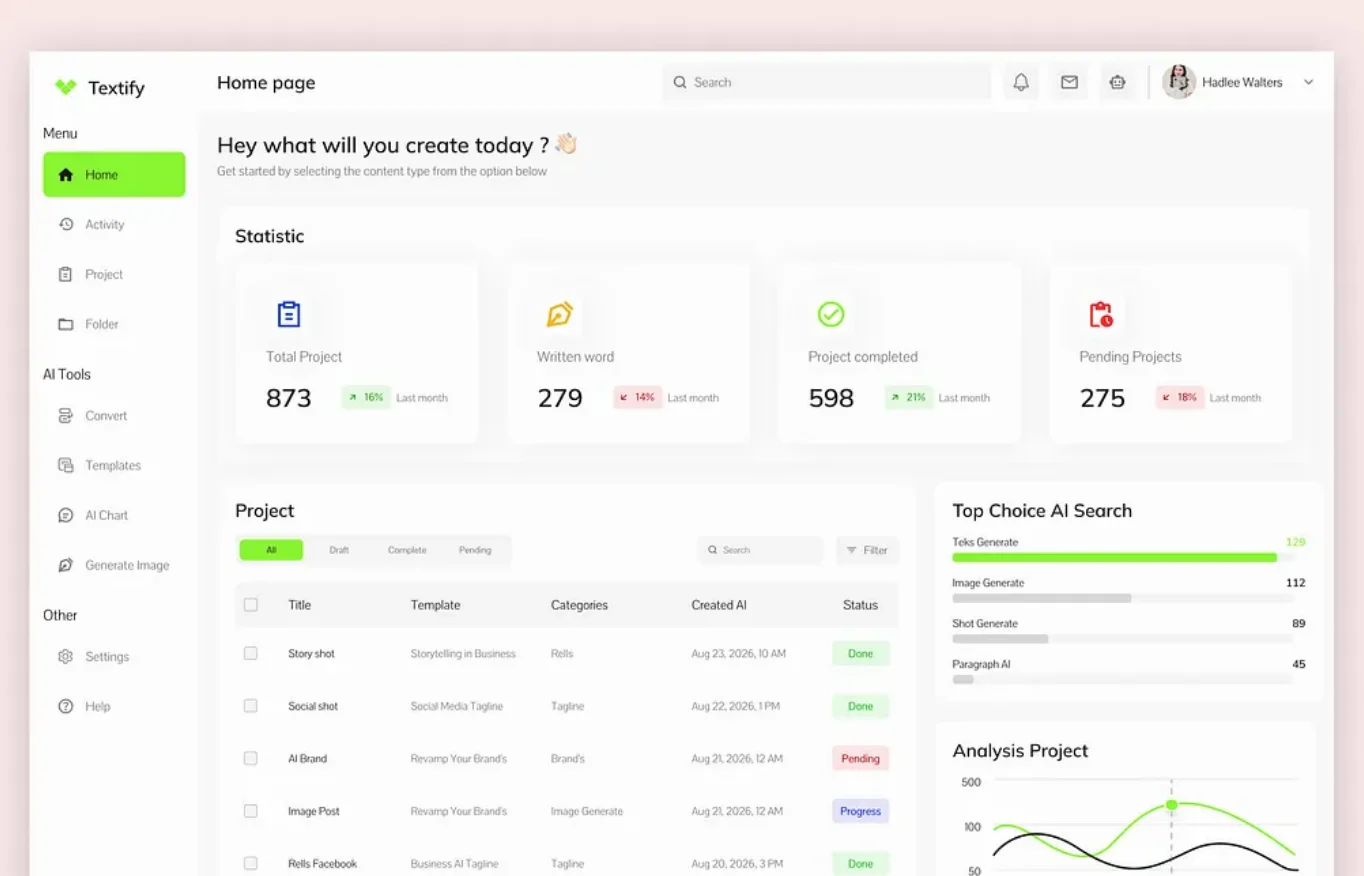The width and height of the screenshot is (1364, 876).
Task: Click the Done status of Social shot
Action: coord(861,706)
